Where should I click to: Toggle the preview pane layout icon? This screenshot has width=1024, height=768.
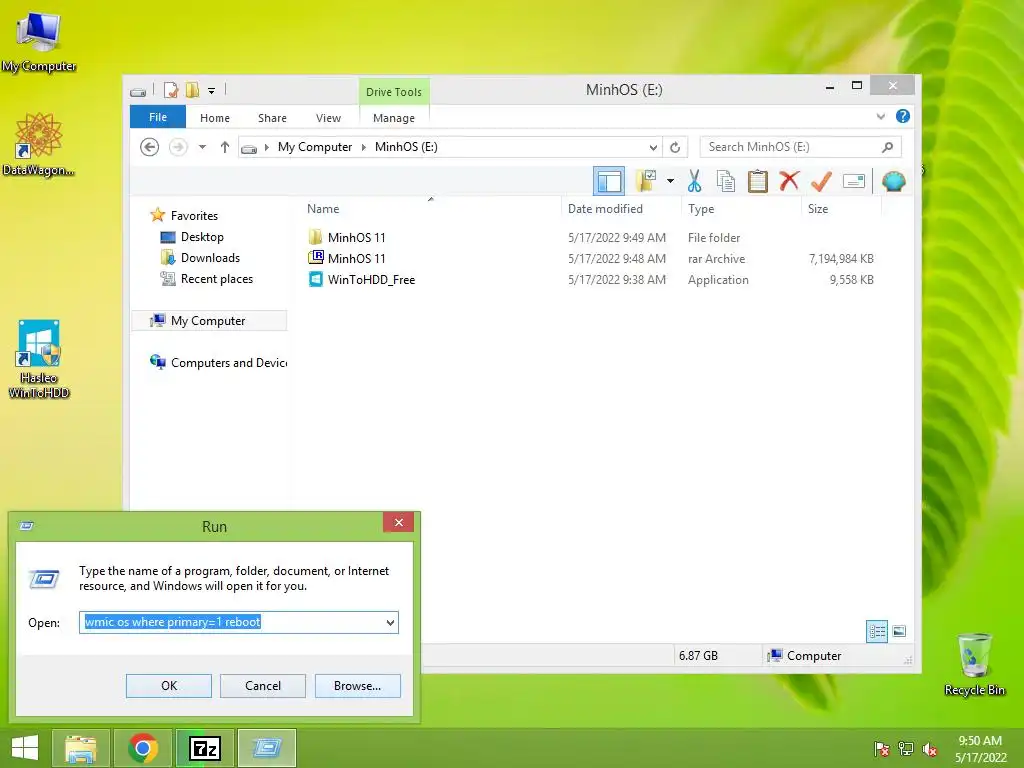click(609, 181)
